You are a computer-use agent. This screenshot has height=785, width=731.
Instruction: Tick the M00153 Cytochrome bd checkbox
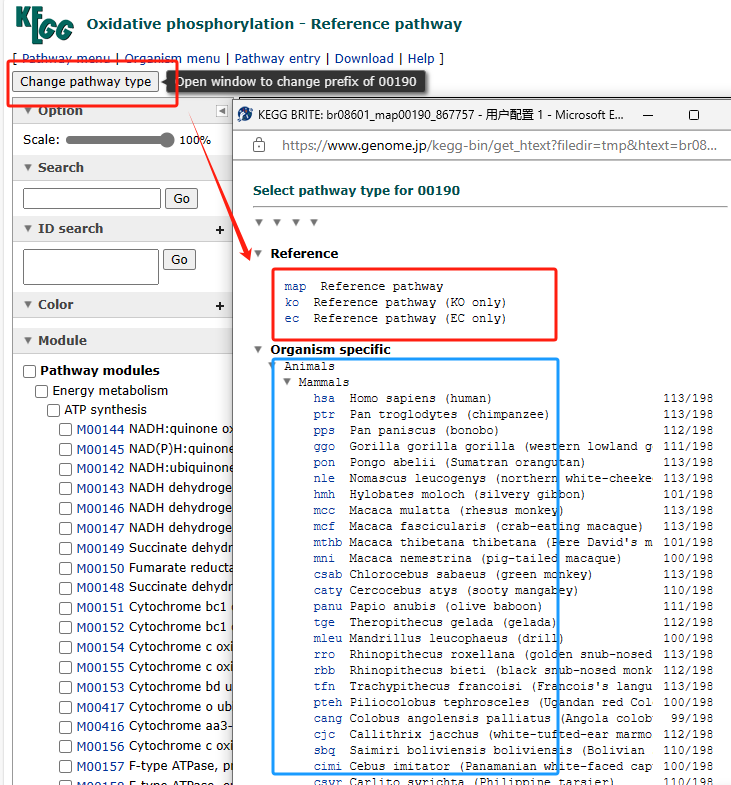tap(66, 687)
